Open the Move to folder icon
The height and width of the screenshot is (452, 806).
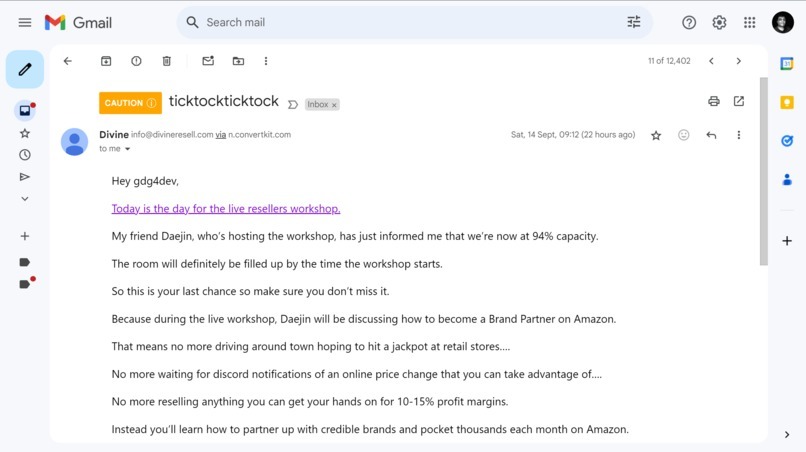click(x=238, y=61)
